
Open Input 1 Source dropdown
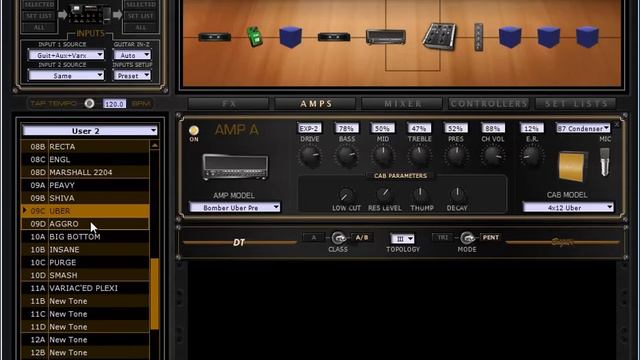pos(66,55)
